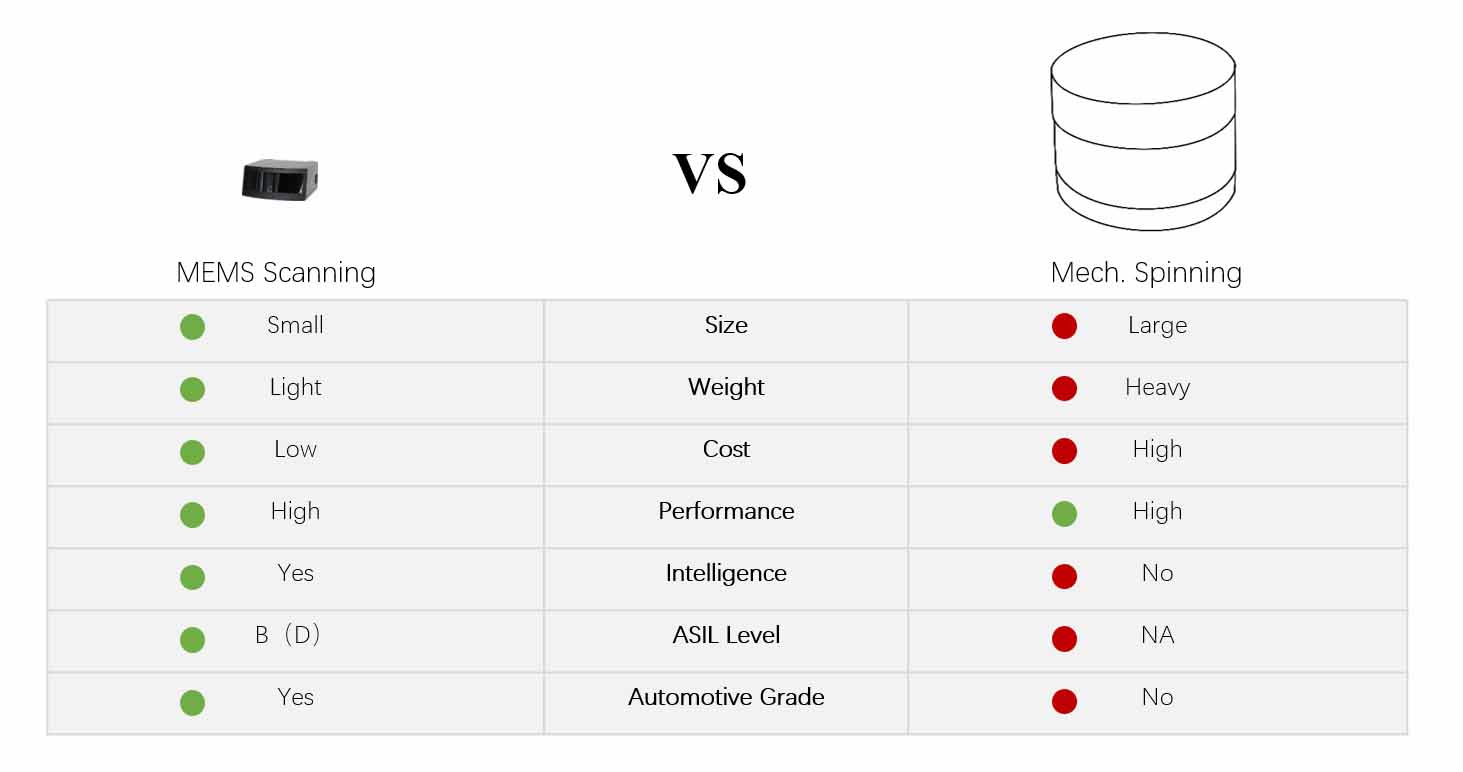Click the large VS text

(710, 174)
